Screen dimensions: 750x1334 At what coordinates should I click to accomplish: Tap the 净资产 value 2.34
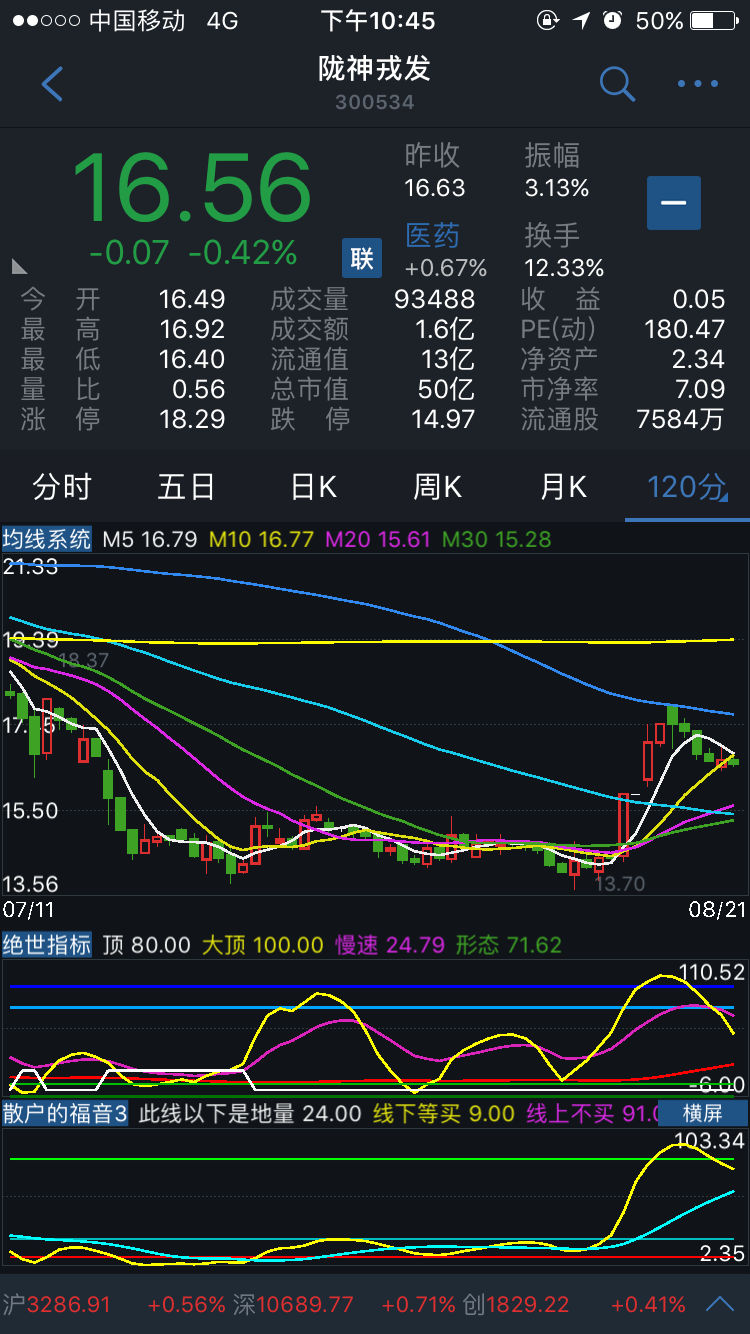pyautogui.click(x=698, y=359)
